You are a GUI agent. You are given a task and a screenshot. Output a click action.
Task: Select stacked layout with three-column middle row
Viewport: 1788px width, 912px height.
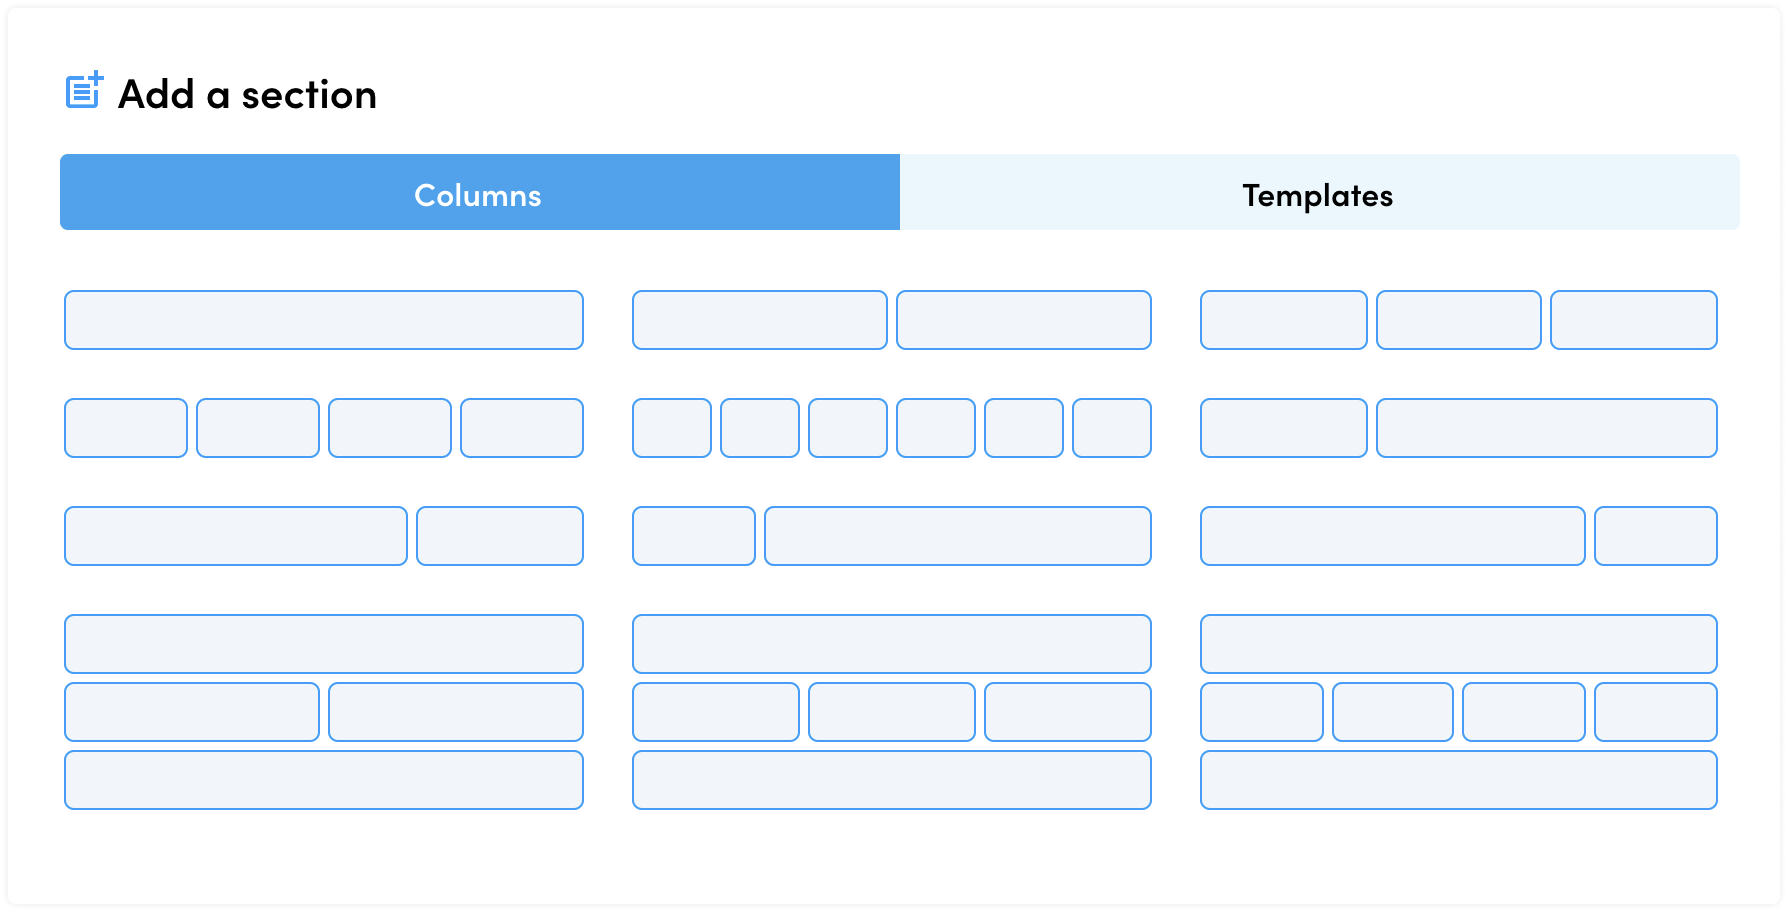click(892, 712)
